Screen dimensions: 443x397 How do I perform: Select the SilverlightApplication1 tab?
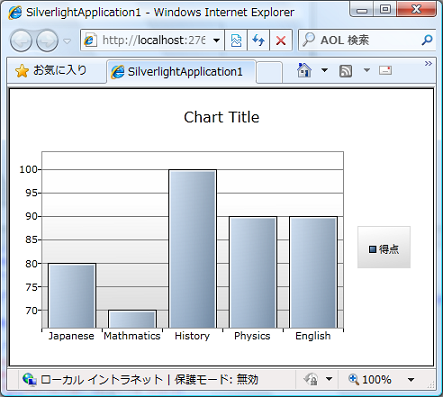pyautogui.click(x=181, y=72)
